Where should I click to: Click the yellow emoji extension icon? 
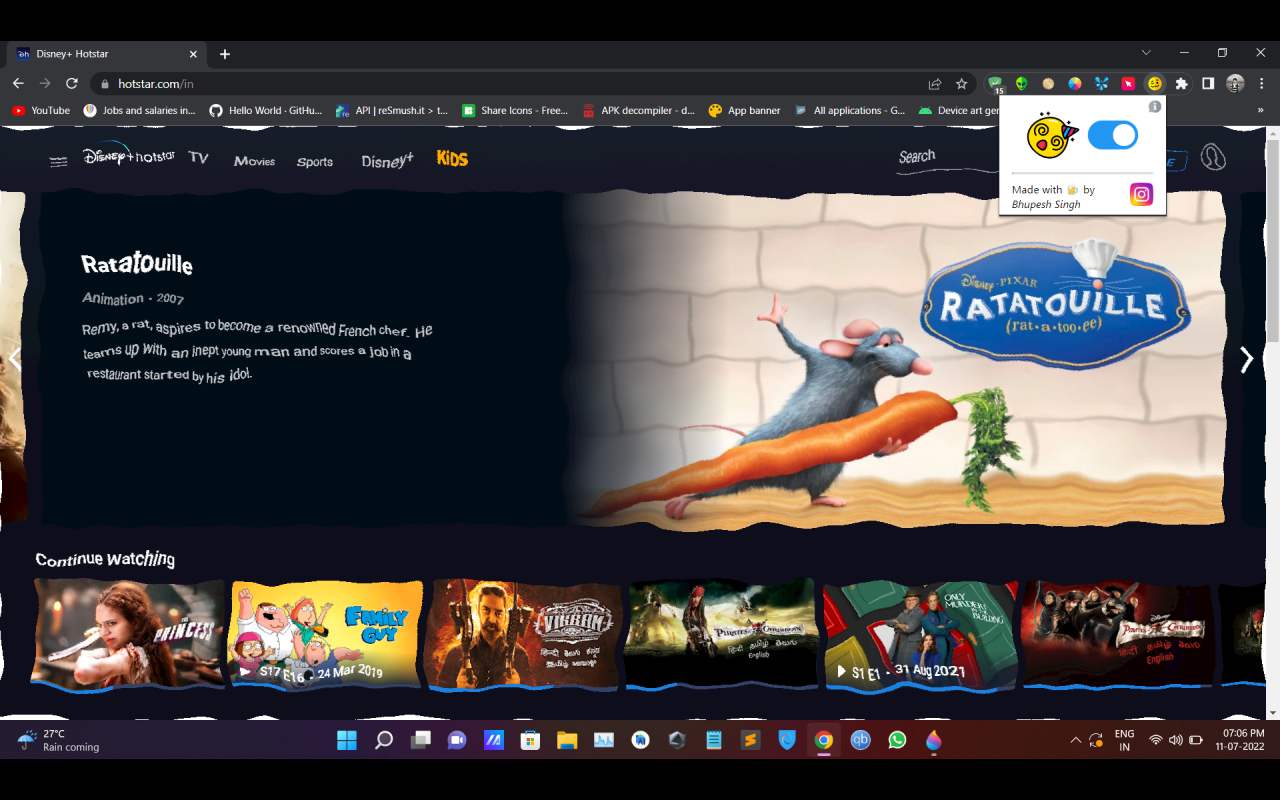(1154, 84)
